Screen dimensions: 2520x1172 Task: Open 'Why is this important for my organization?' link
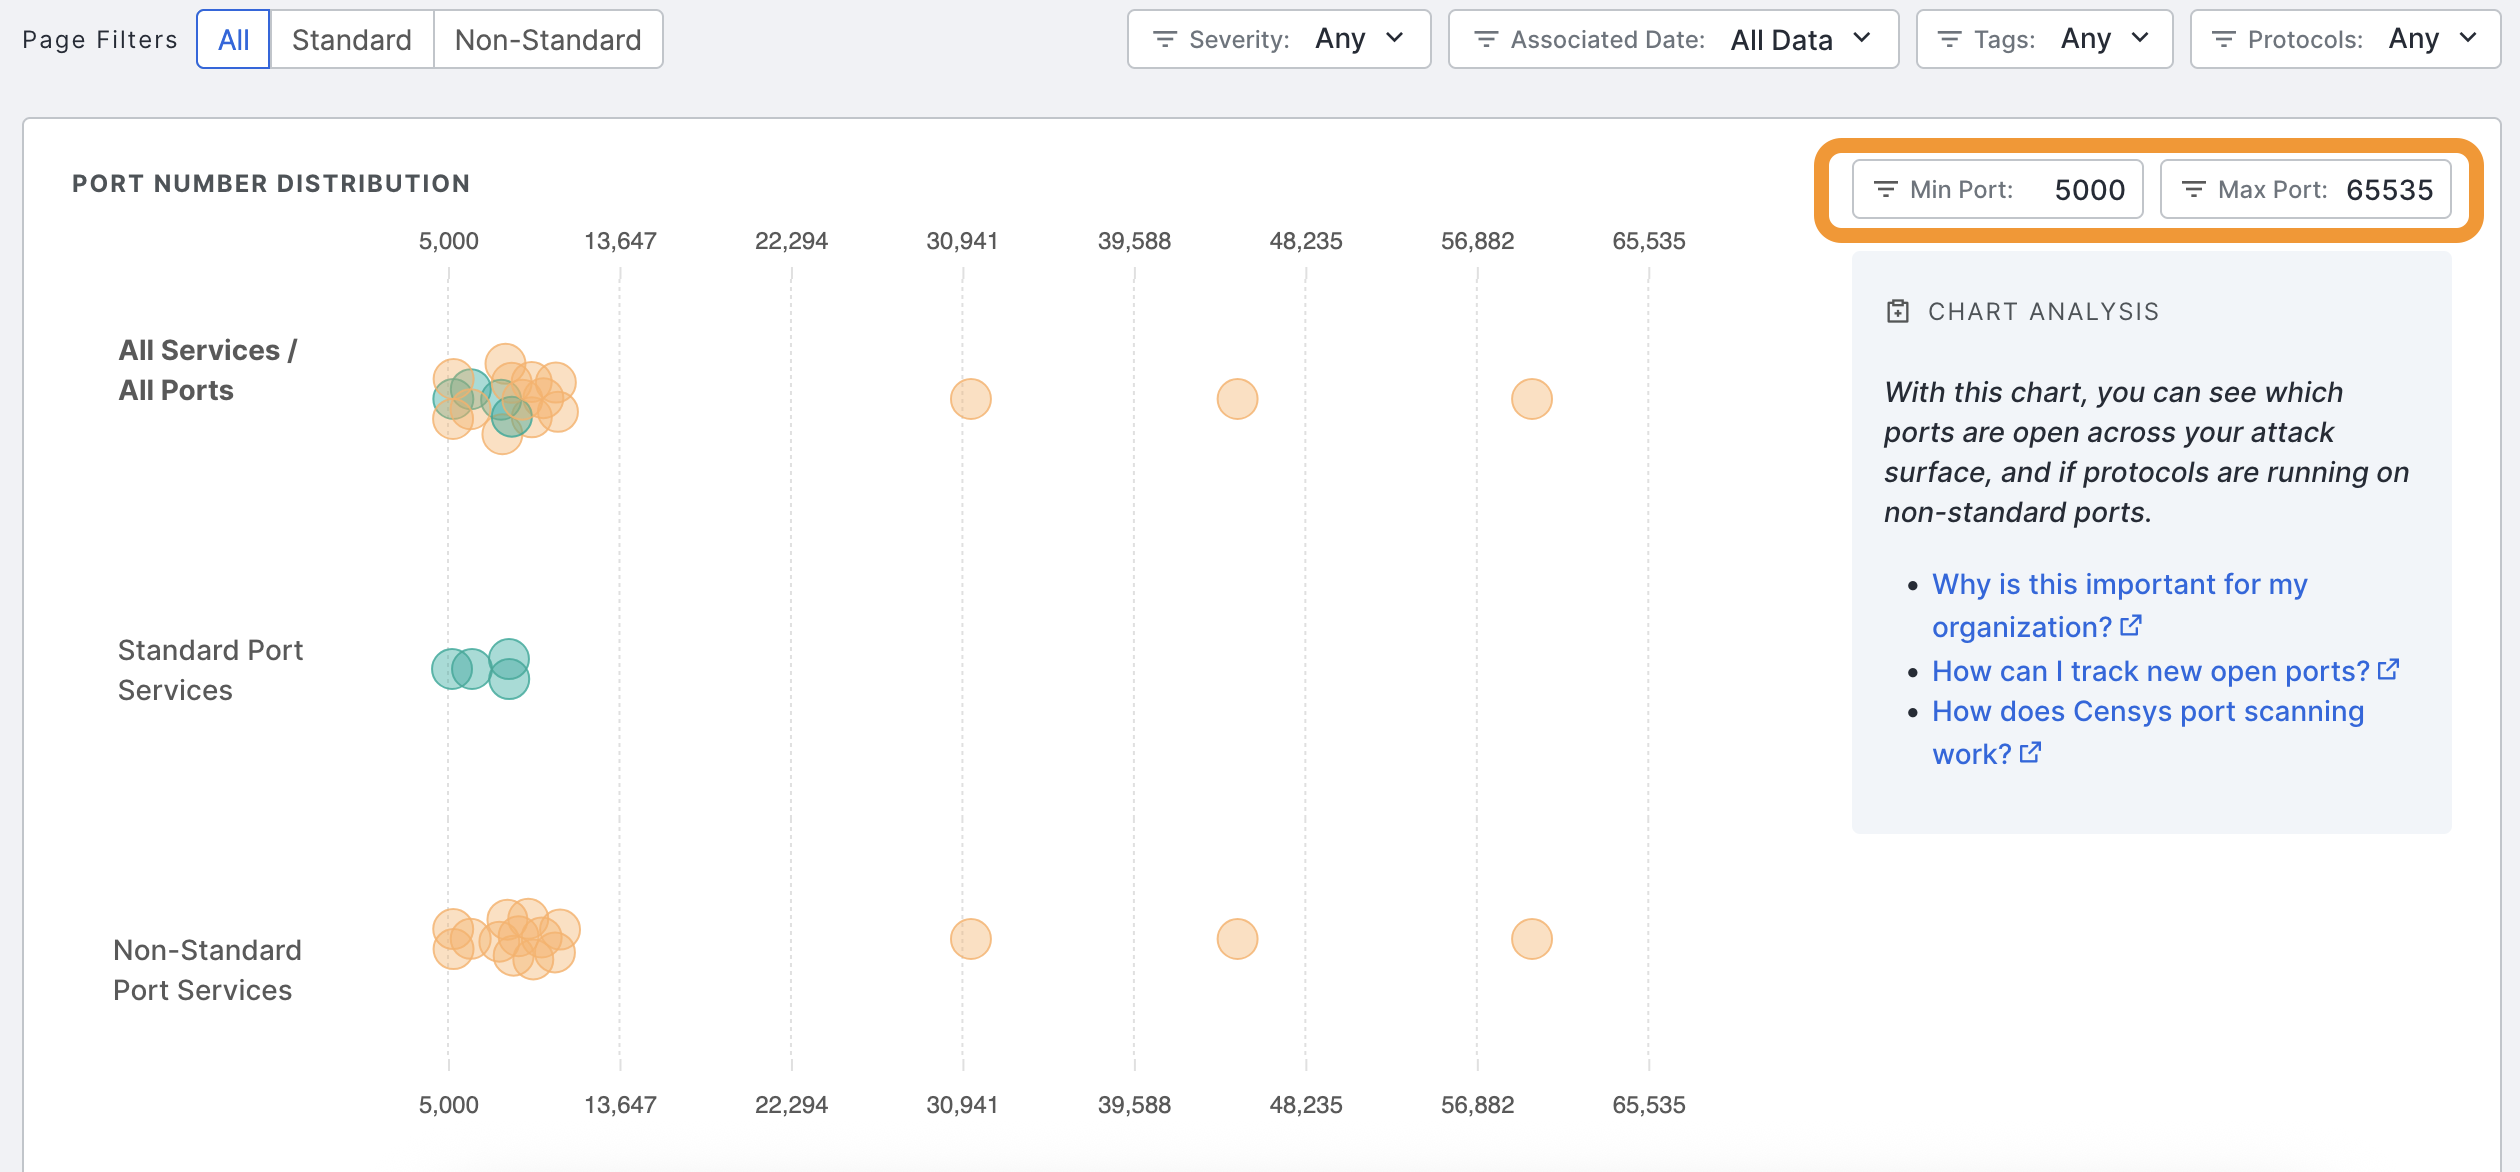coord(2118,585)
